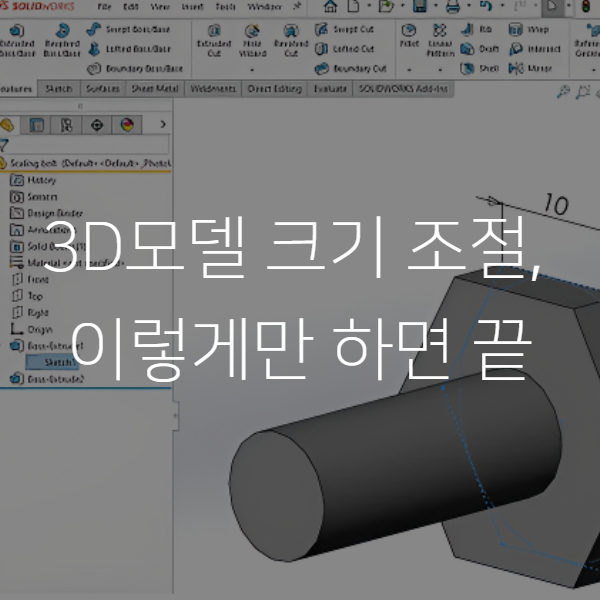Open the PropertyManager panel tab
The height and width of the screenshot is (600, 600).
click(x=37, y=125)
